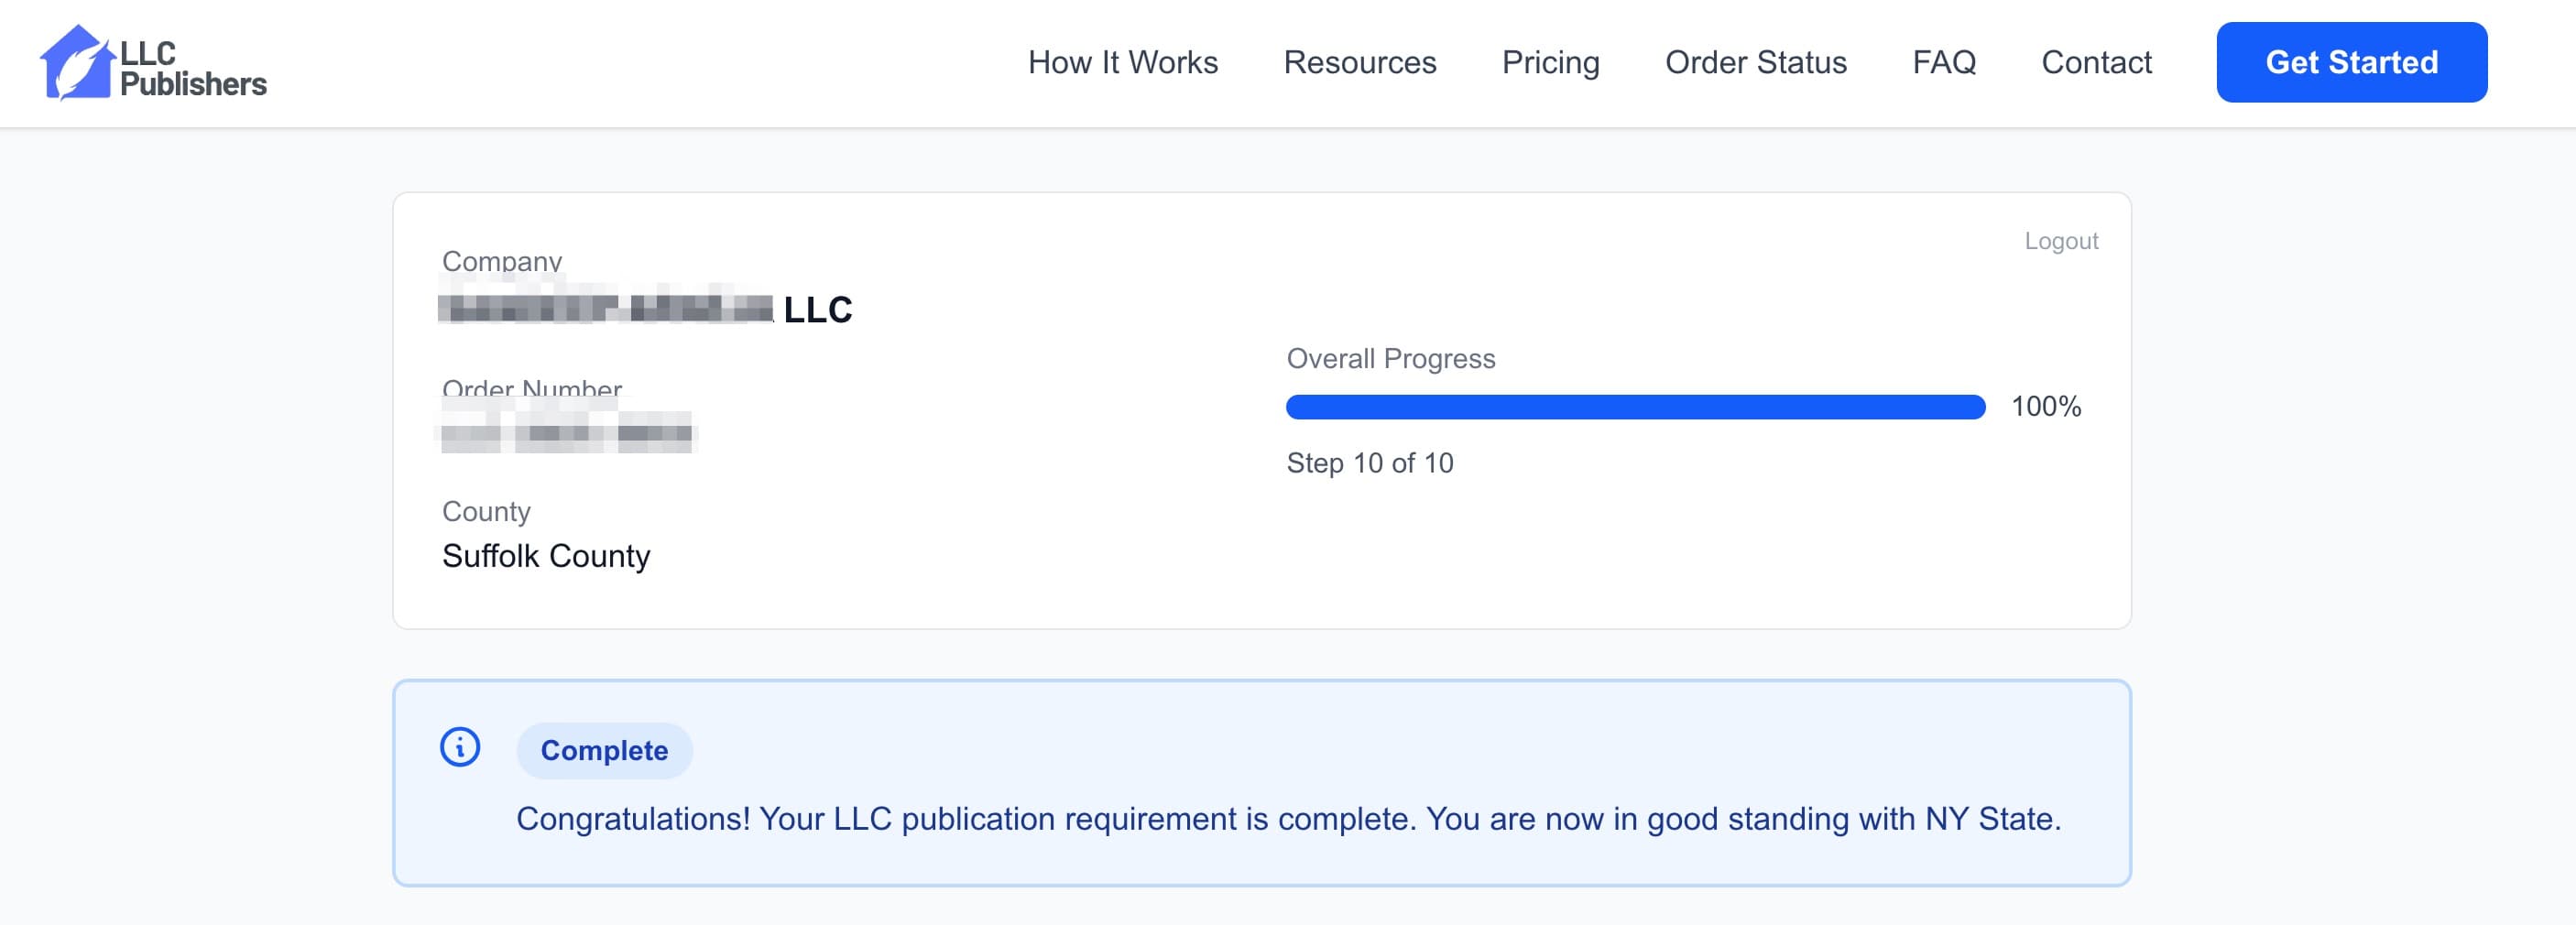Viewport: 2576px width, 925px height.
Task: Select the info circle icon
Action: point(458,748)
